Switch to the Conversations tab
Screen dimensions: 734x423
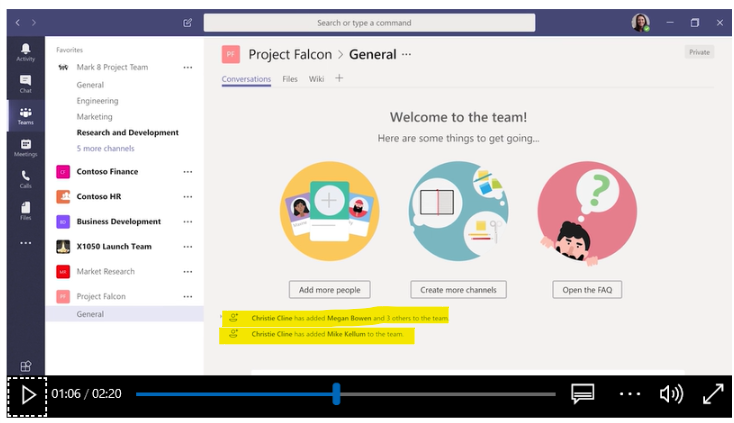coord(246,79)
